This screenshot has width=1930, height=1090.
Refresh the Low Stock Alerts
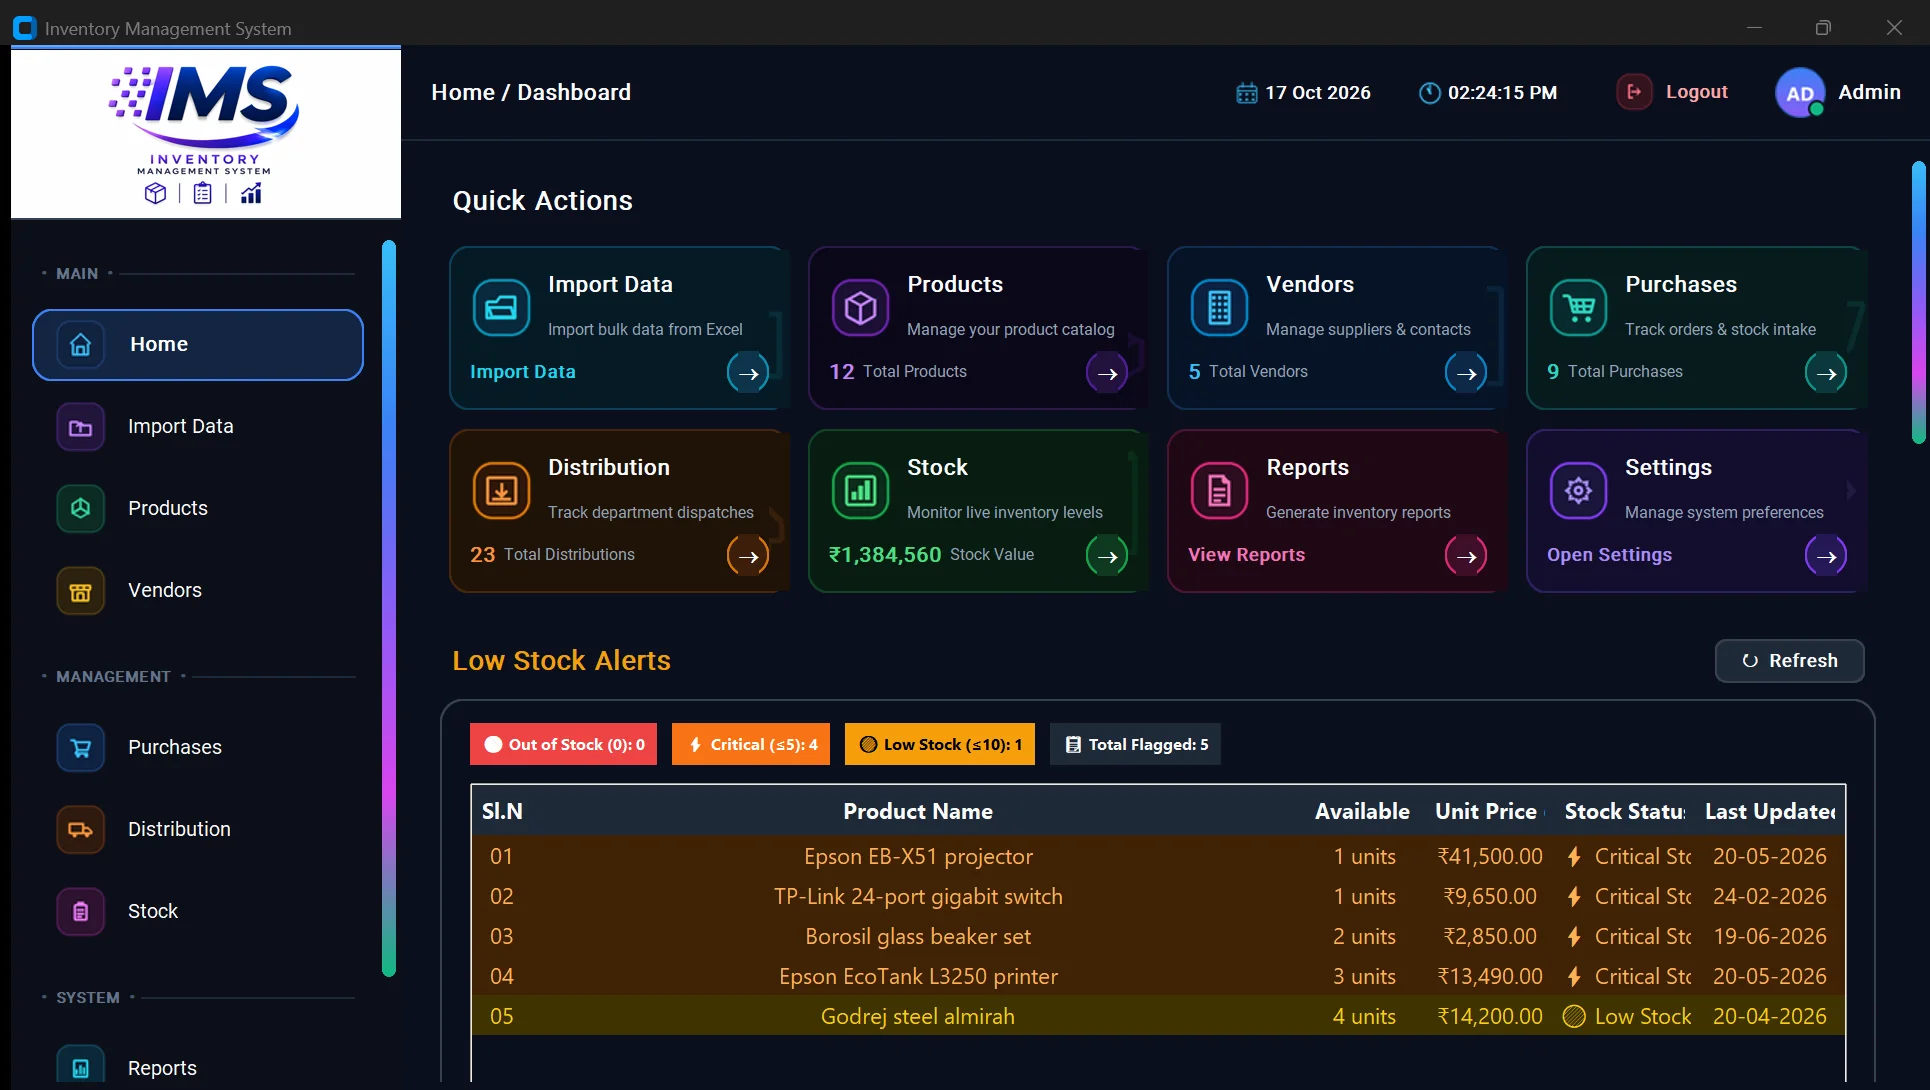(x=1789, y=661)
